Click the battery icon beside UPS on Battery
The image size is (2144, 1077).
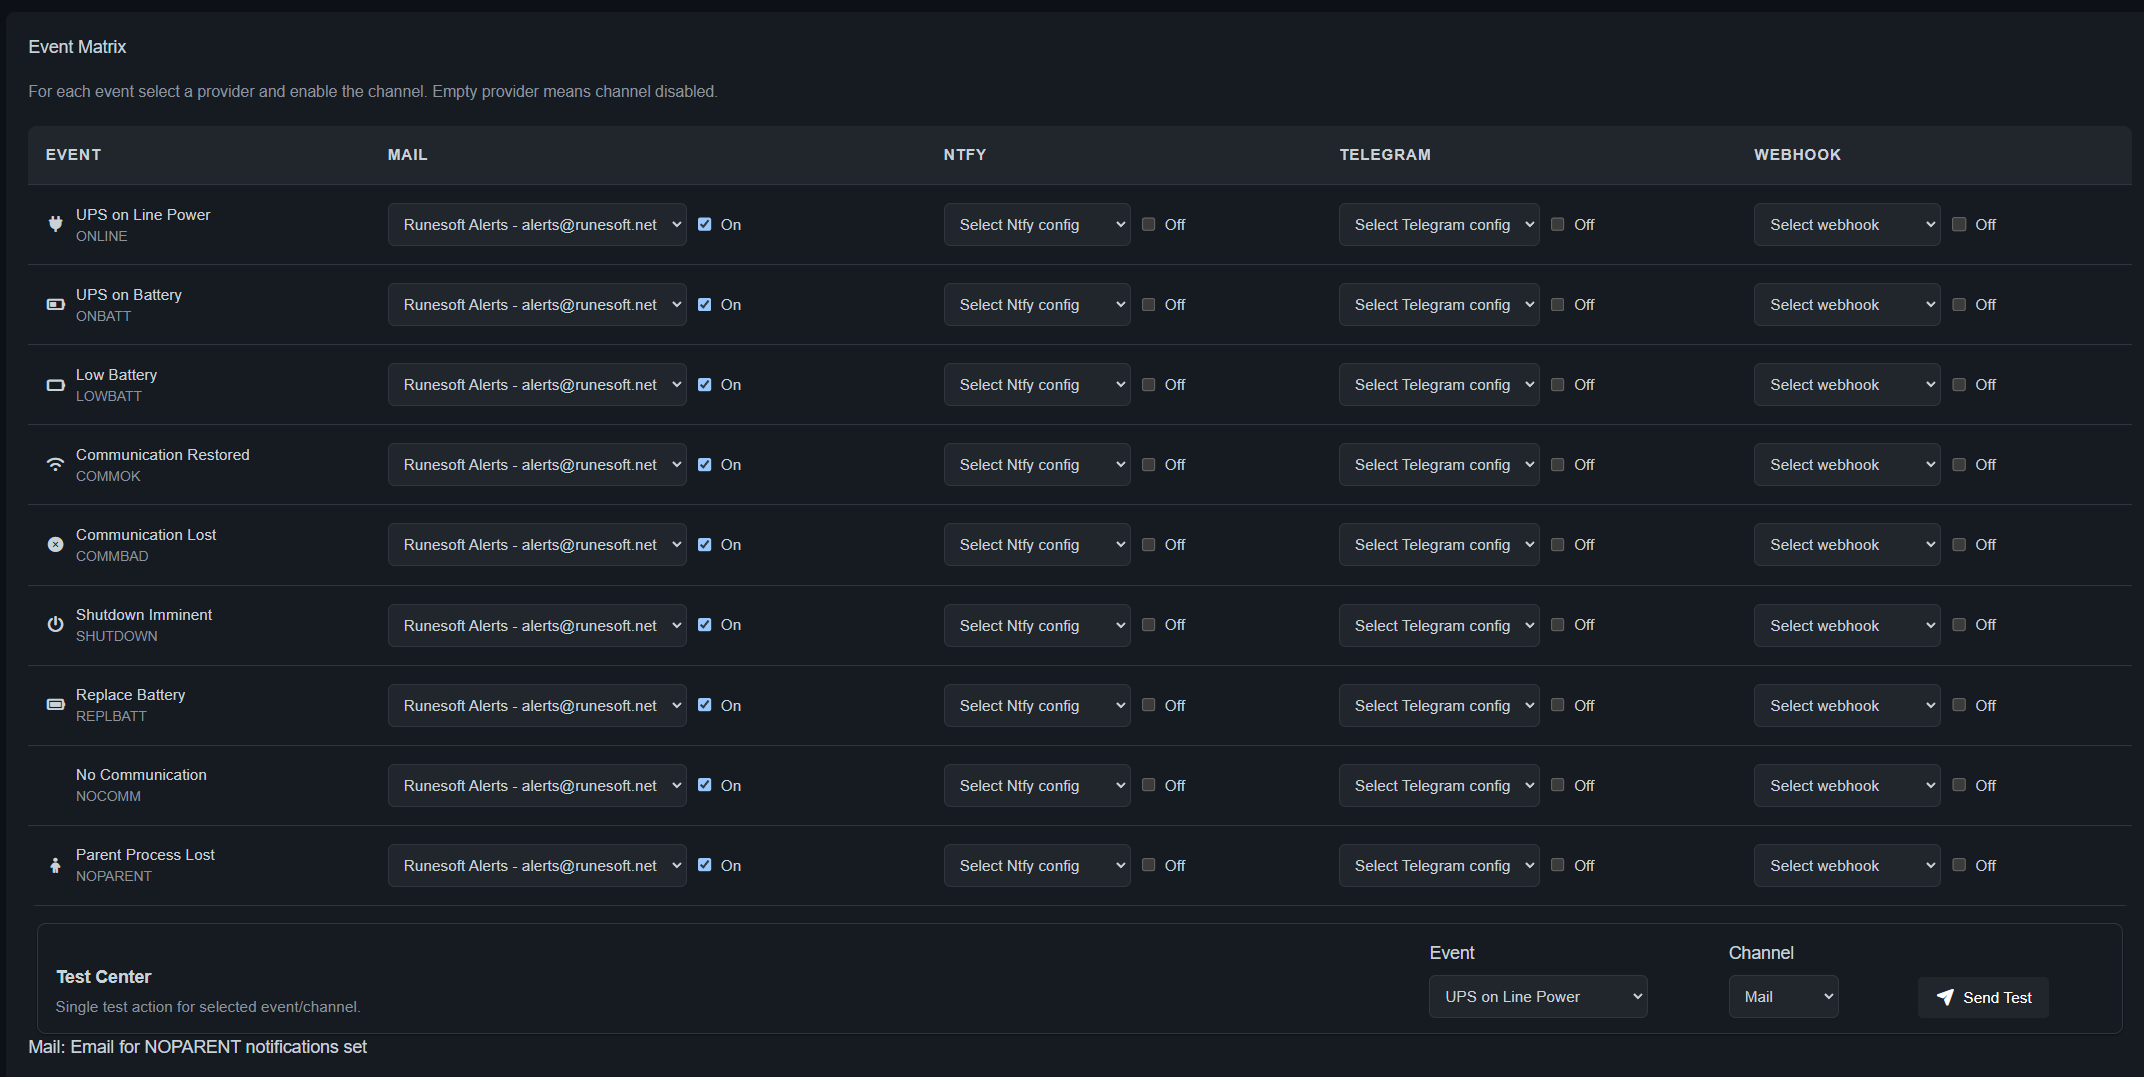pos(56,304)
